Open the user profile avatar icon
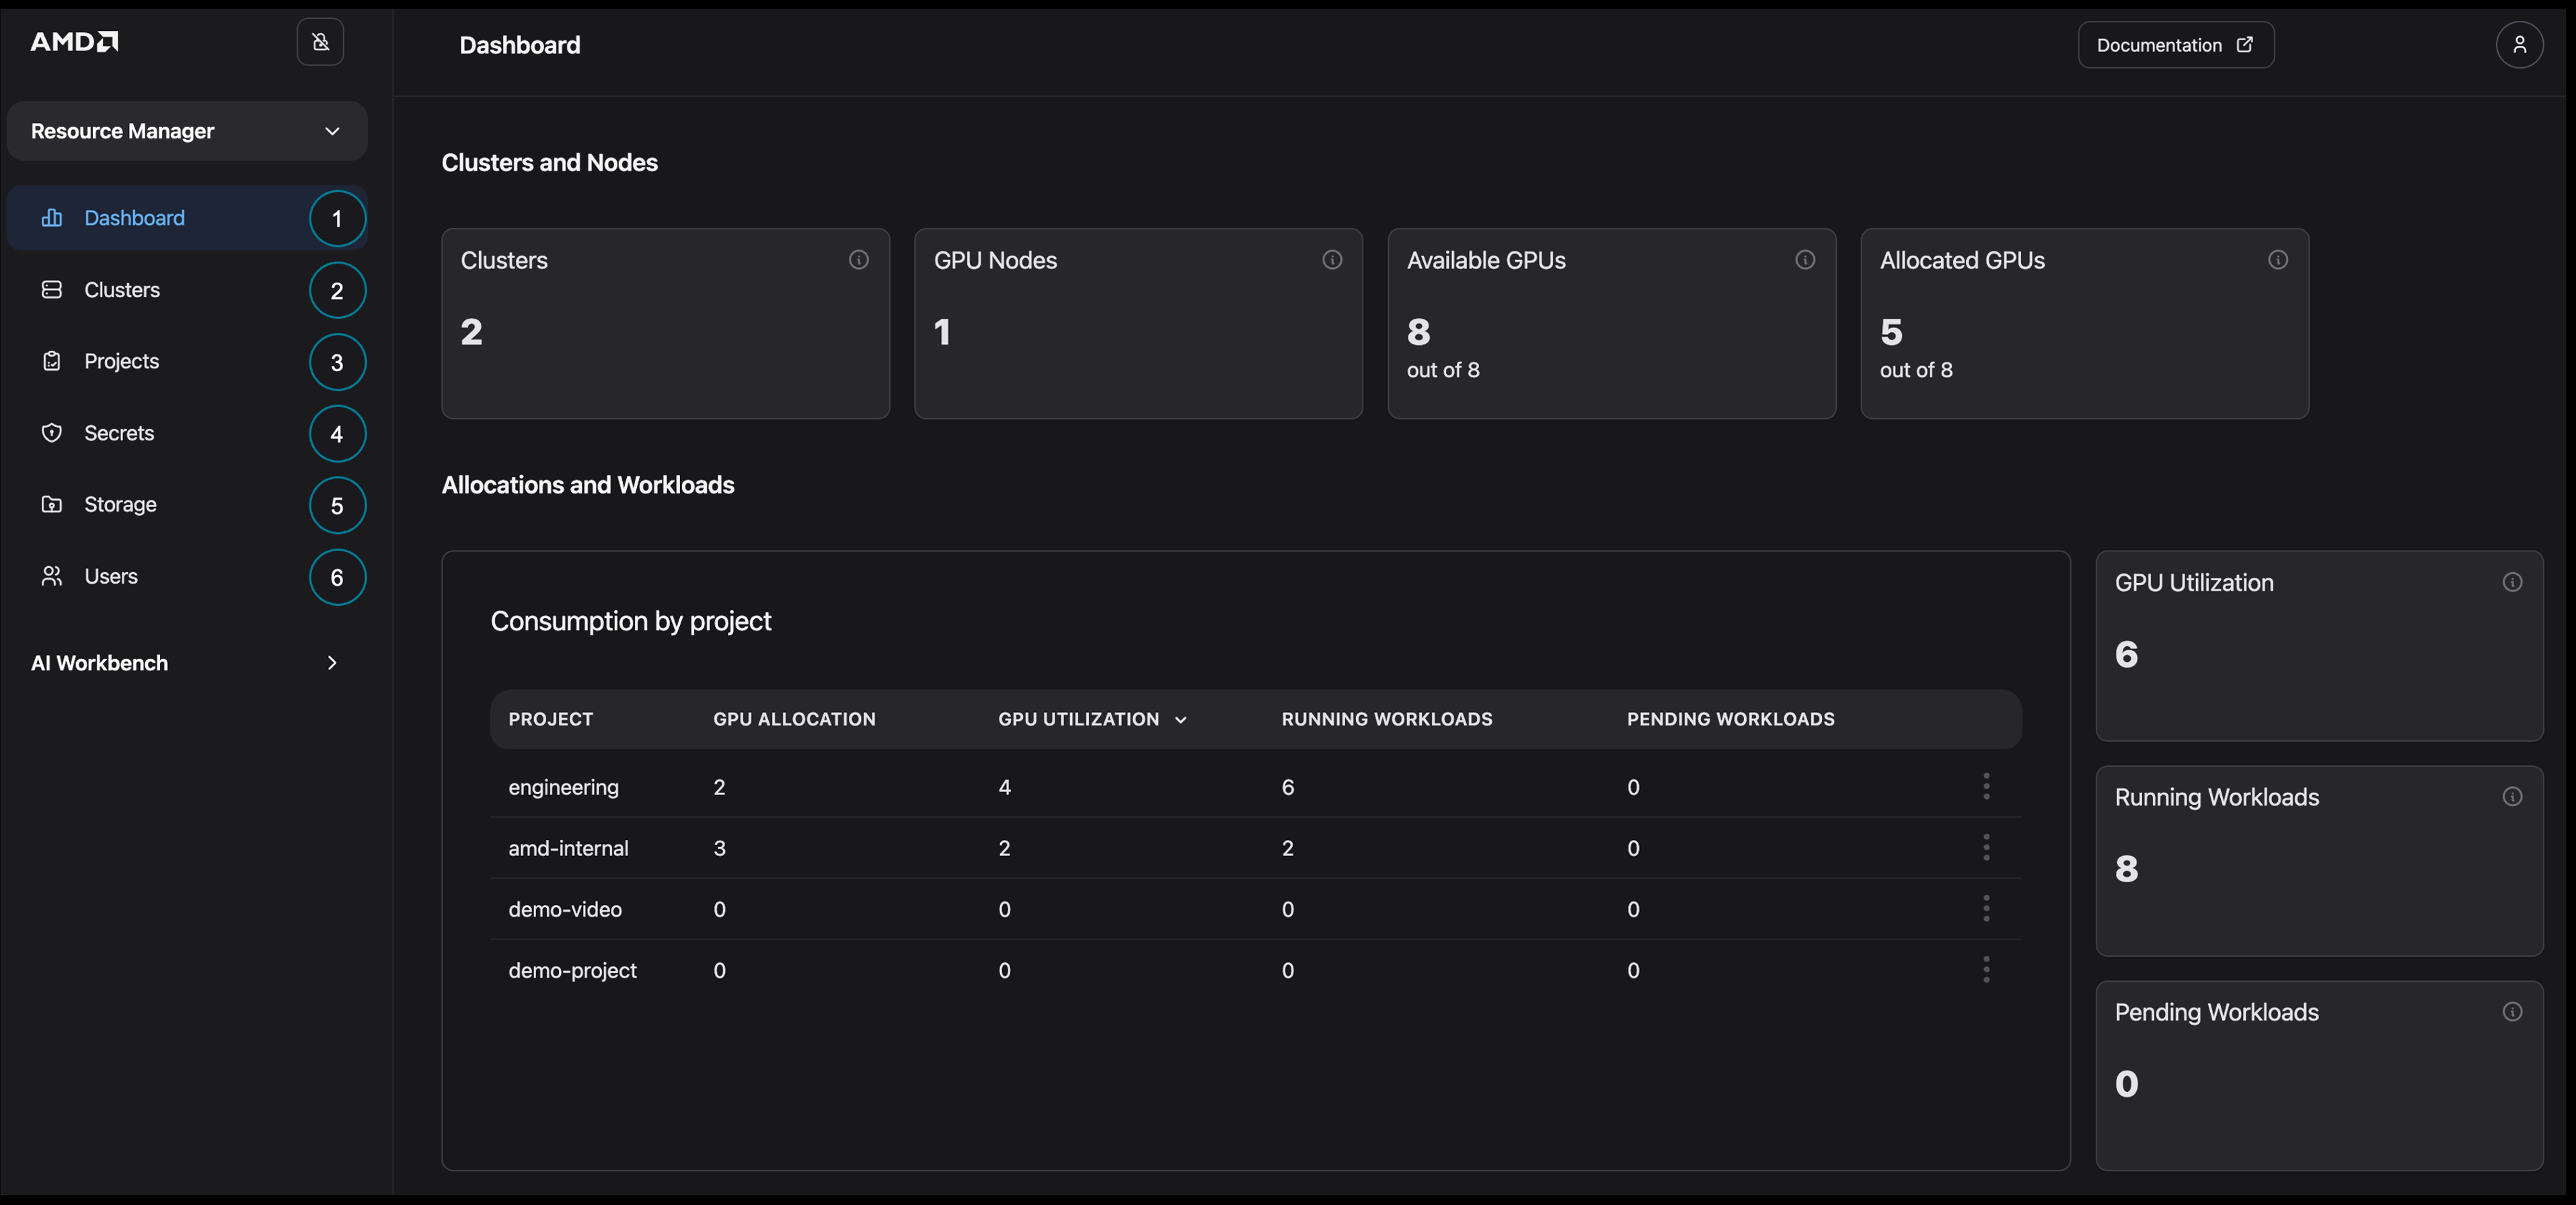 coord(2519,45)
